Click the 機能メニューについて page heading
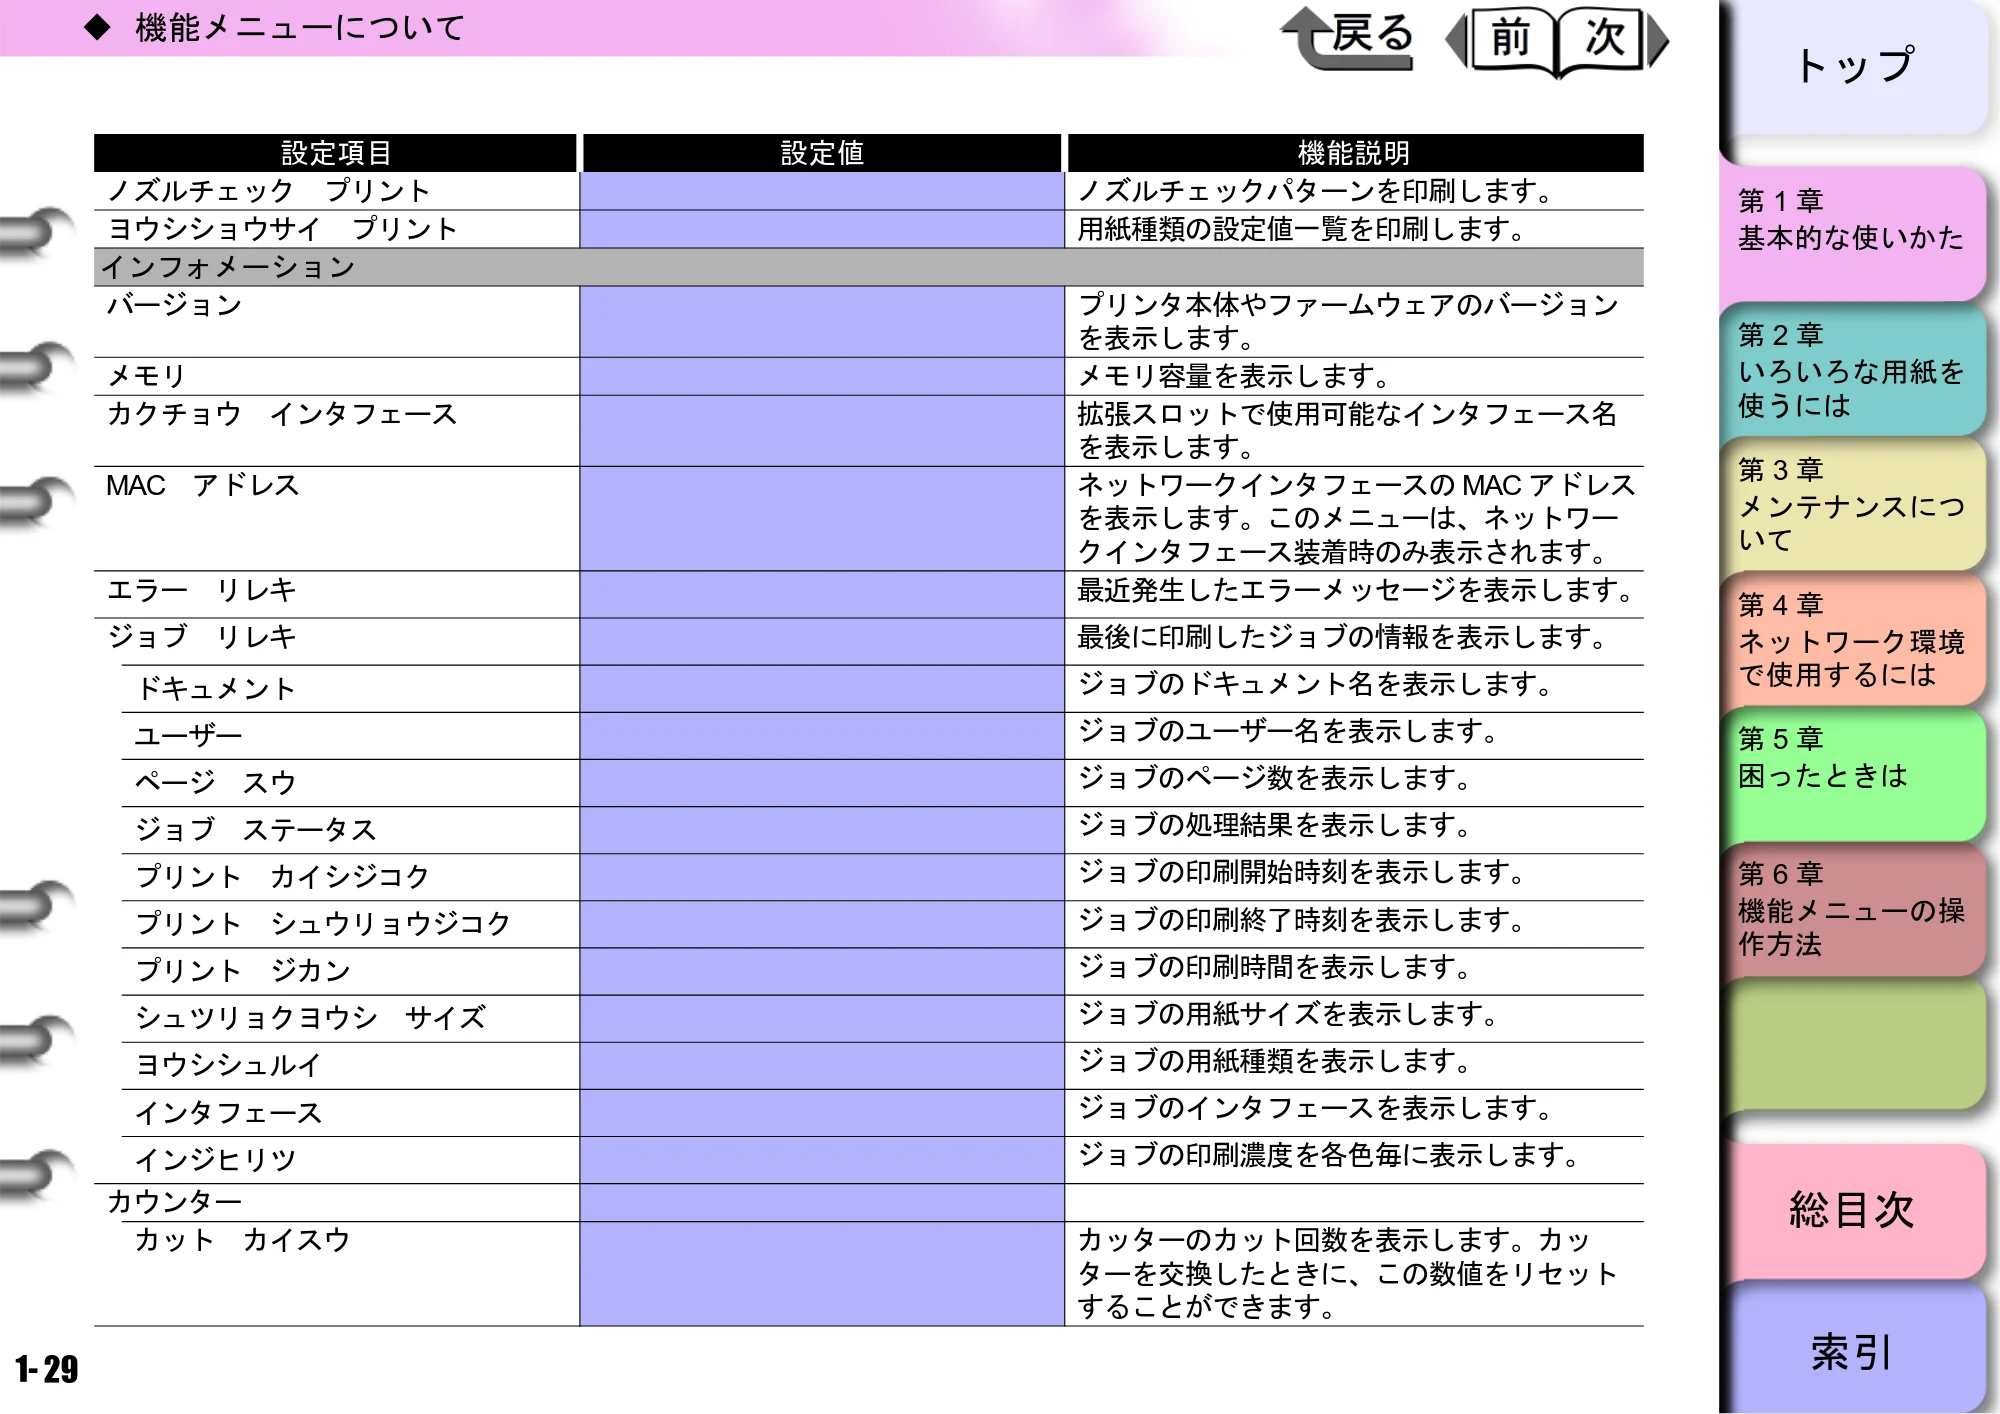This screenshot has height=1414, width=2000. coord(300,28)
